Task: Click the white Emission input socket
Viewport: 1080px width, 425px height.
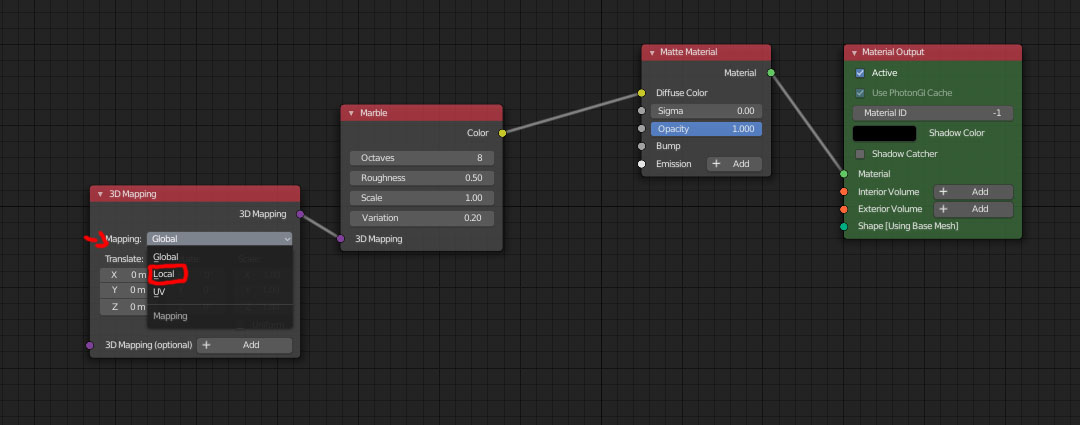Action: (641, 164)
